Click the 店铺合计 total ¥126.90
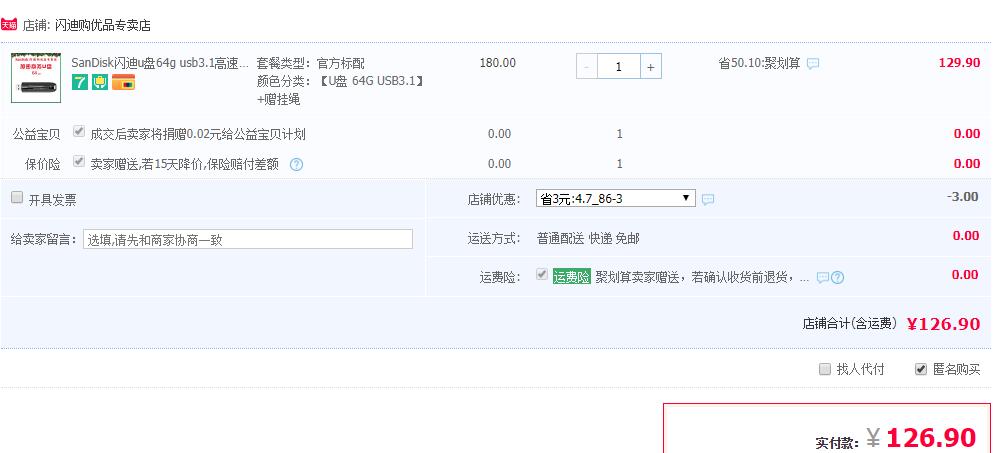1001x453 pixels. [944, 324]
